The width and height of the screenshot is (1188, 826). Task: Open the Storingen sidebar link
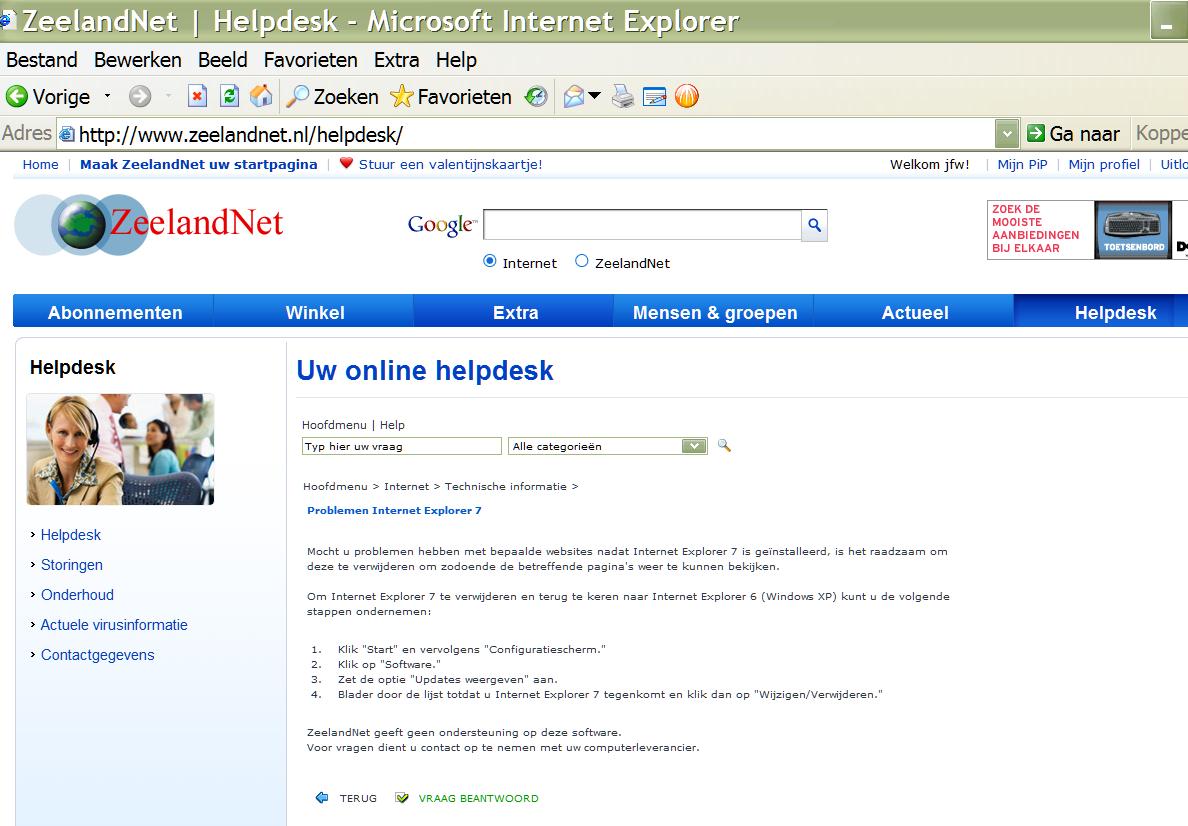coord(71,565)
